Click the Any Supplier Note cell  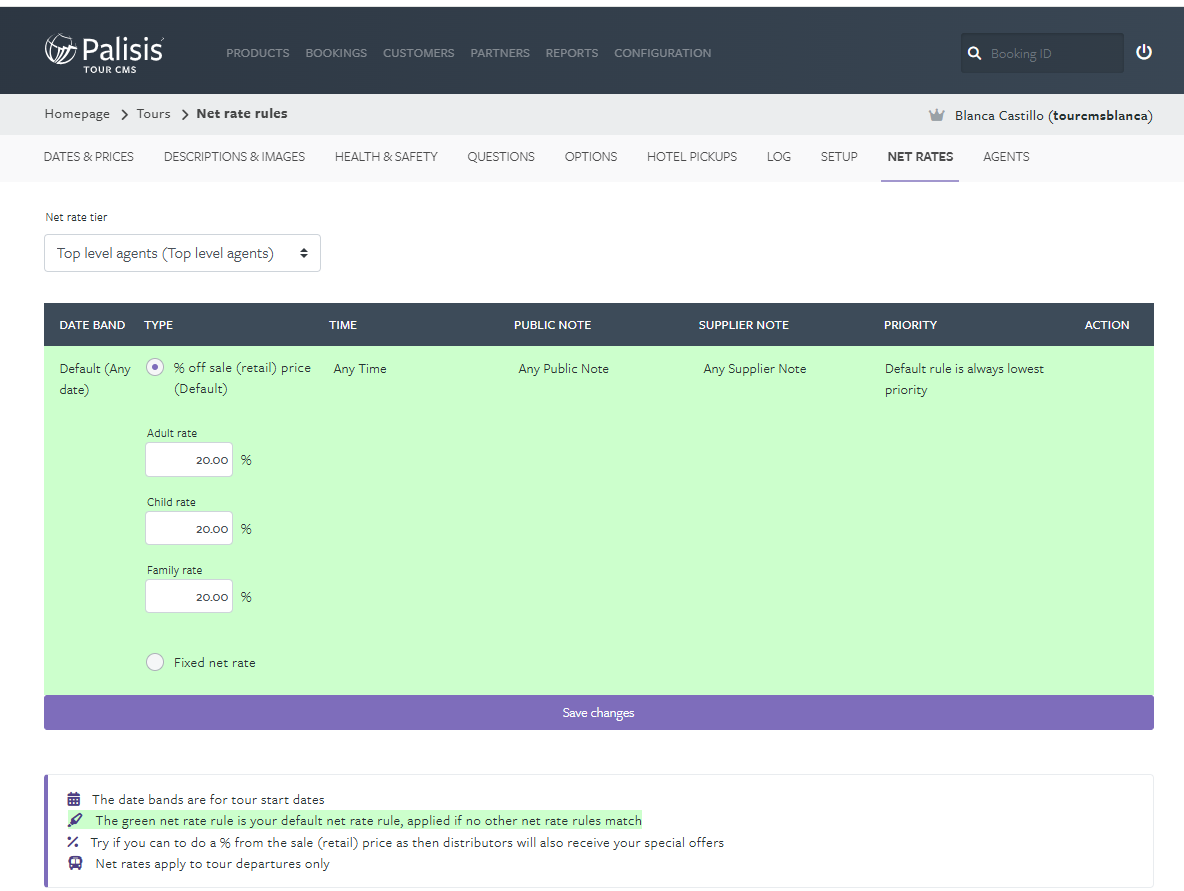point(755,368)
